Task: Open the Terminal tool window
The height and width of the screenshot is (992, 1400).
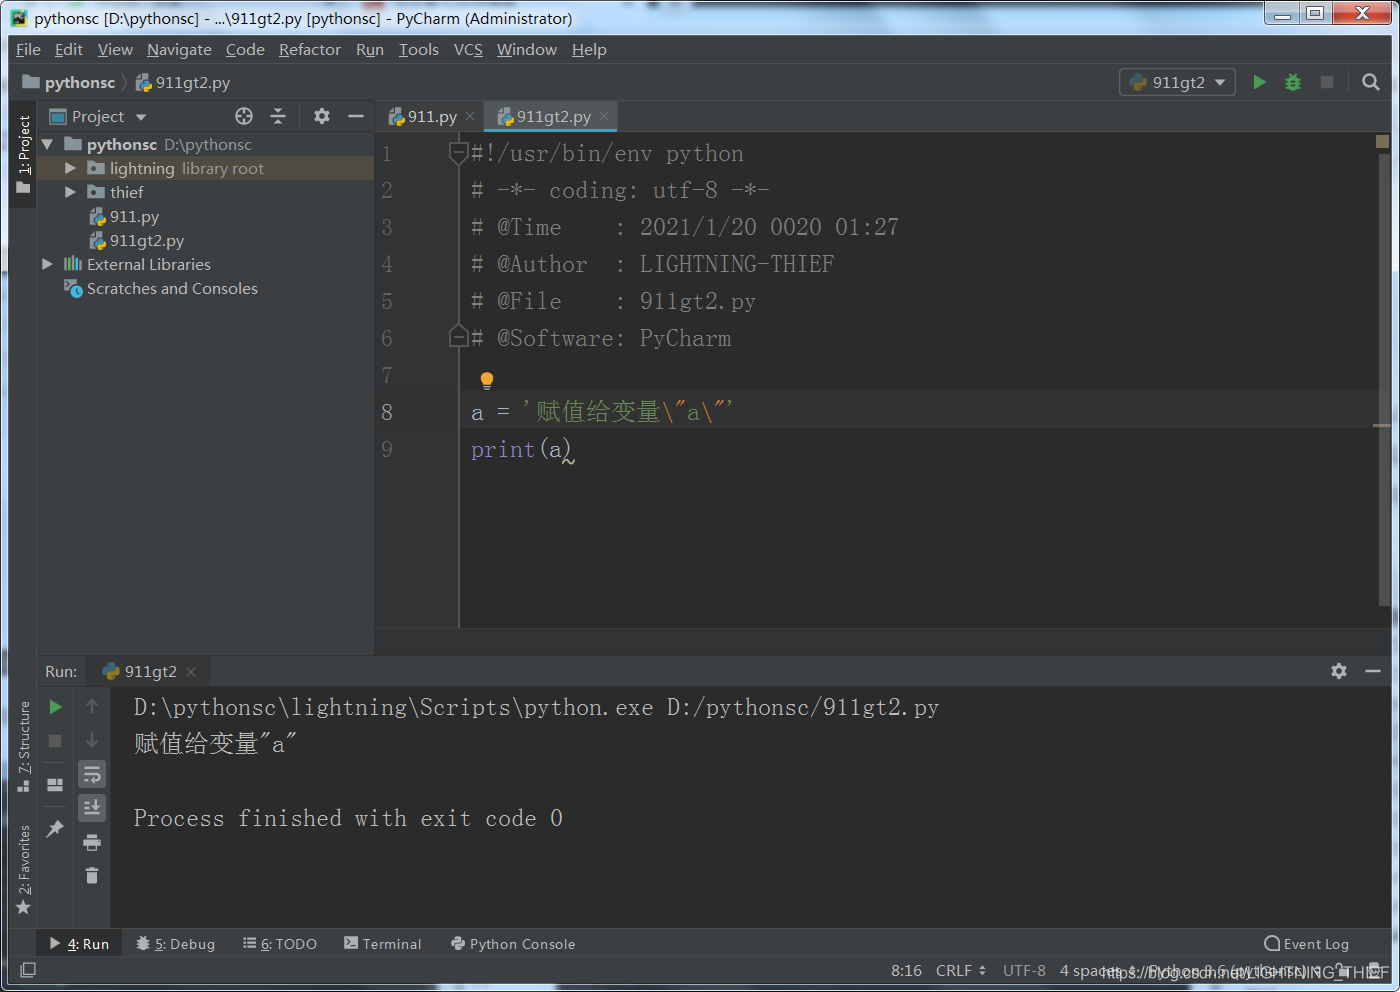Action: pyautogui.click(x=383, y=943)
